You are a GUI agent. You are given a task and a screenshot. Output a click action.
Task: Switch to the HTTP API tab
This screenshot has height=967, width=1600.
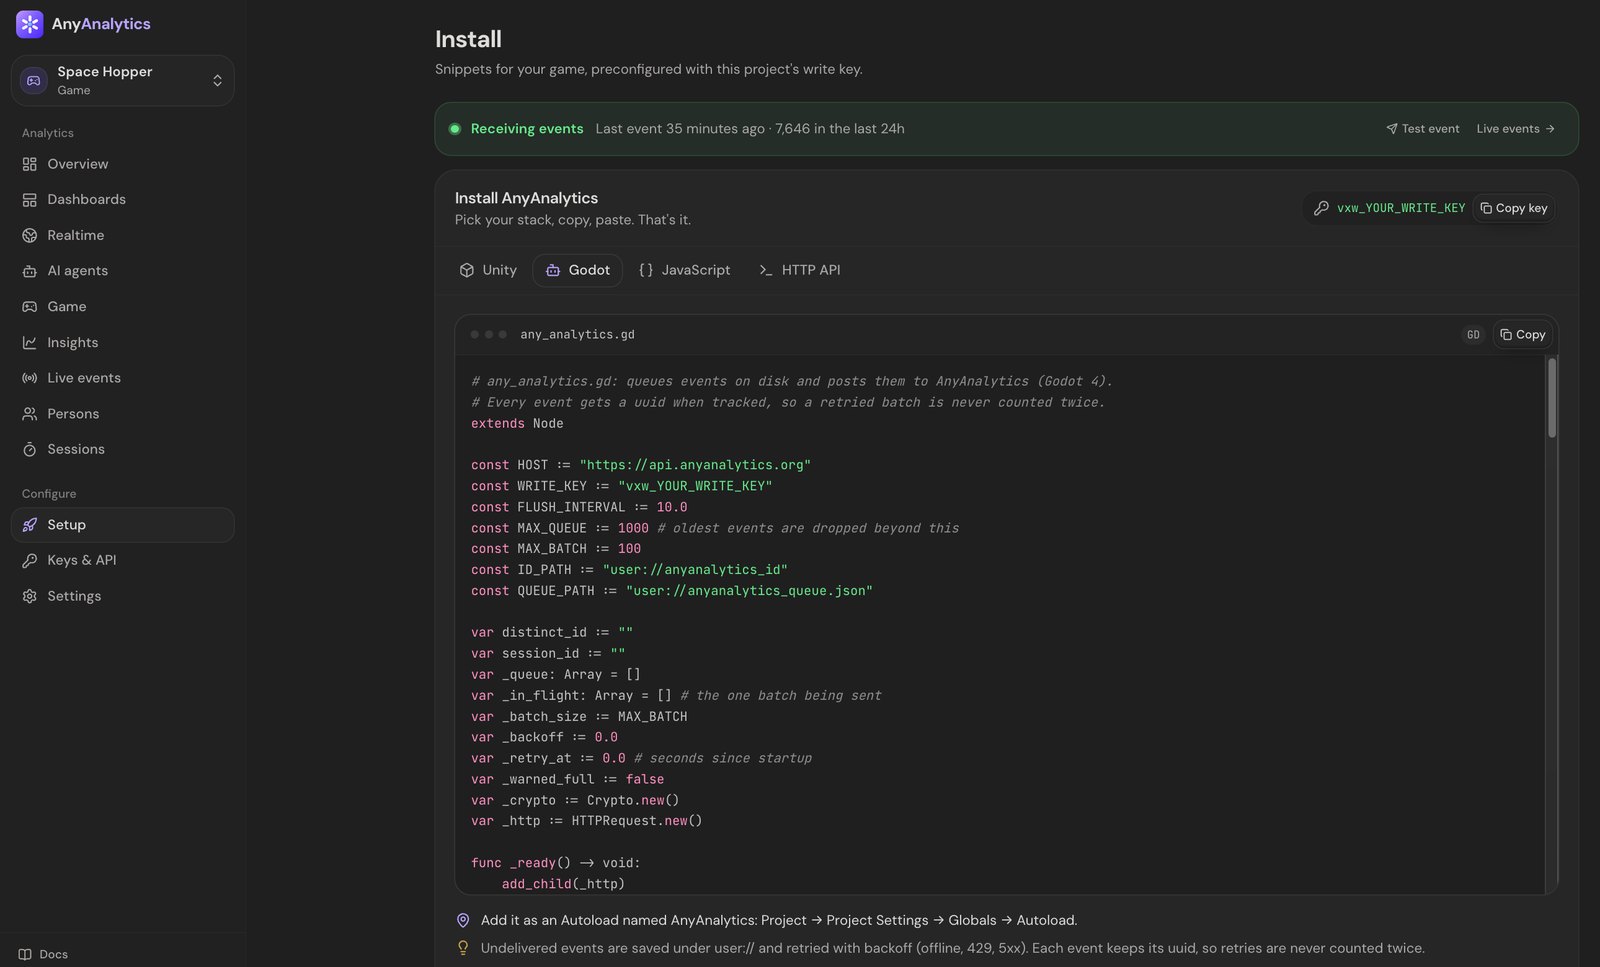pos(799,270)
